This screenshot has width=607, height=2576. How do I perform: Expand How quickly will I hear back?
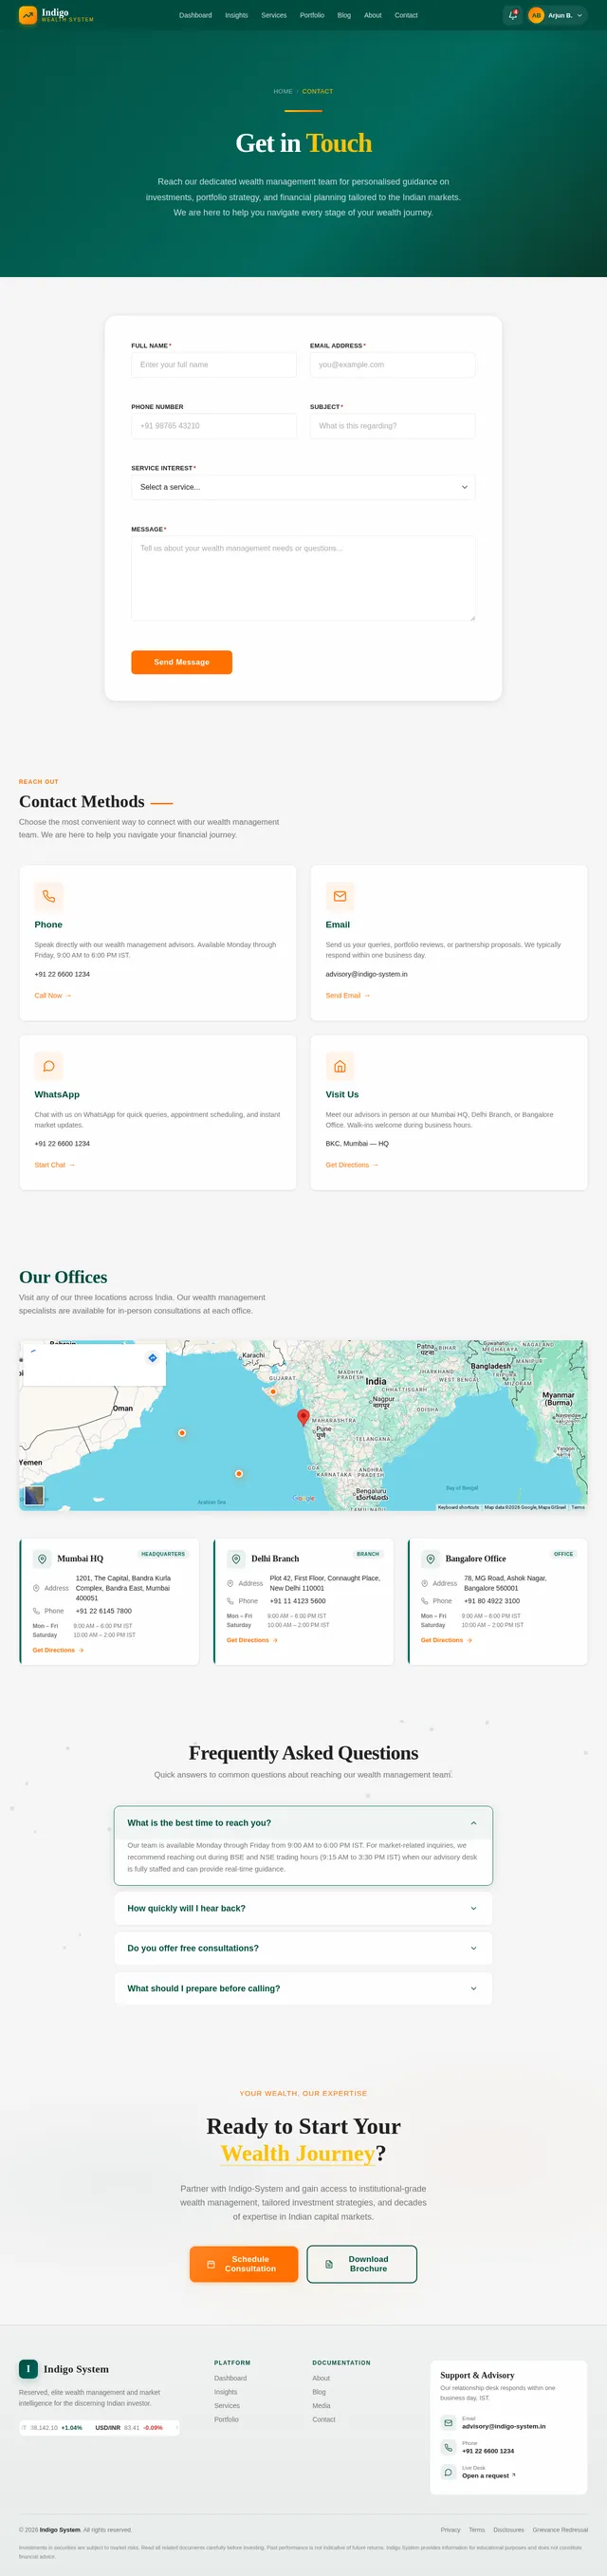pos(303,1908)
